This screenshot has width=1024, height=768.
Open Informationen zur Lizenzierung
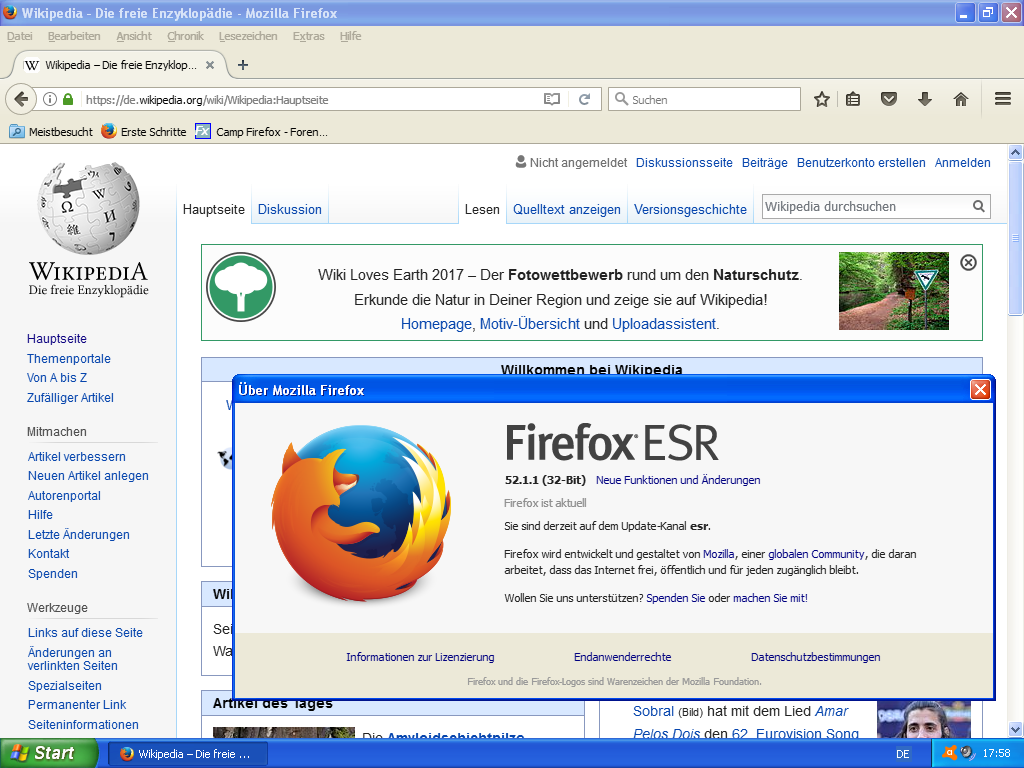point(420,657)
